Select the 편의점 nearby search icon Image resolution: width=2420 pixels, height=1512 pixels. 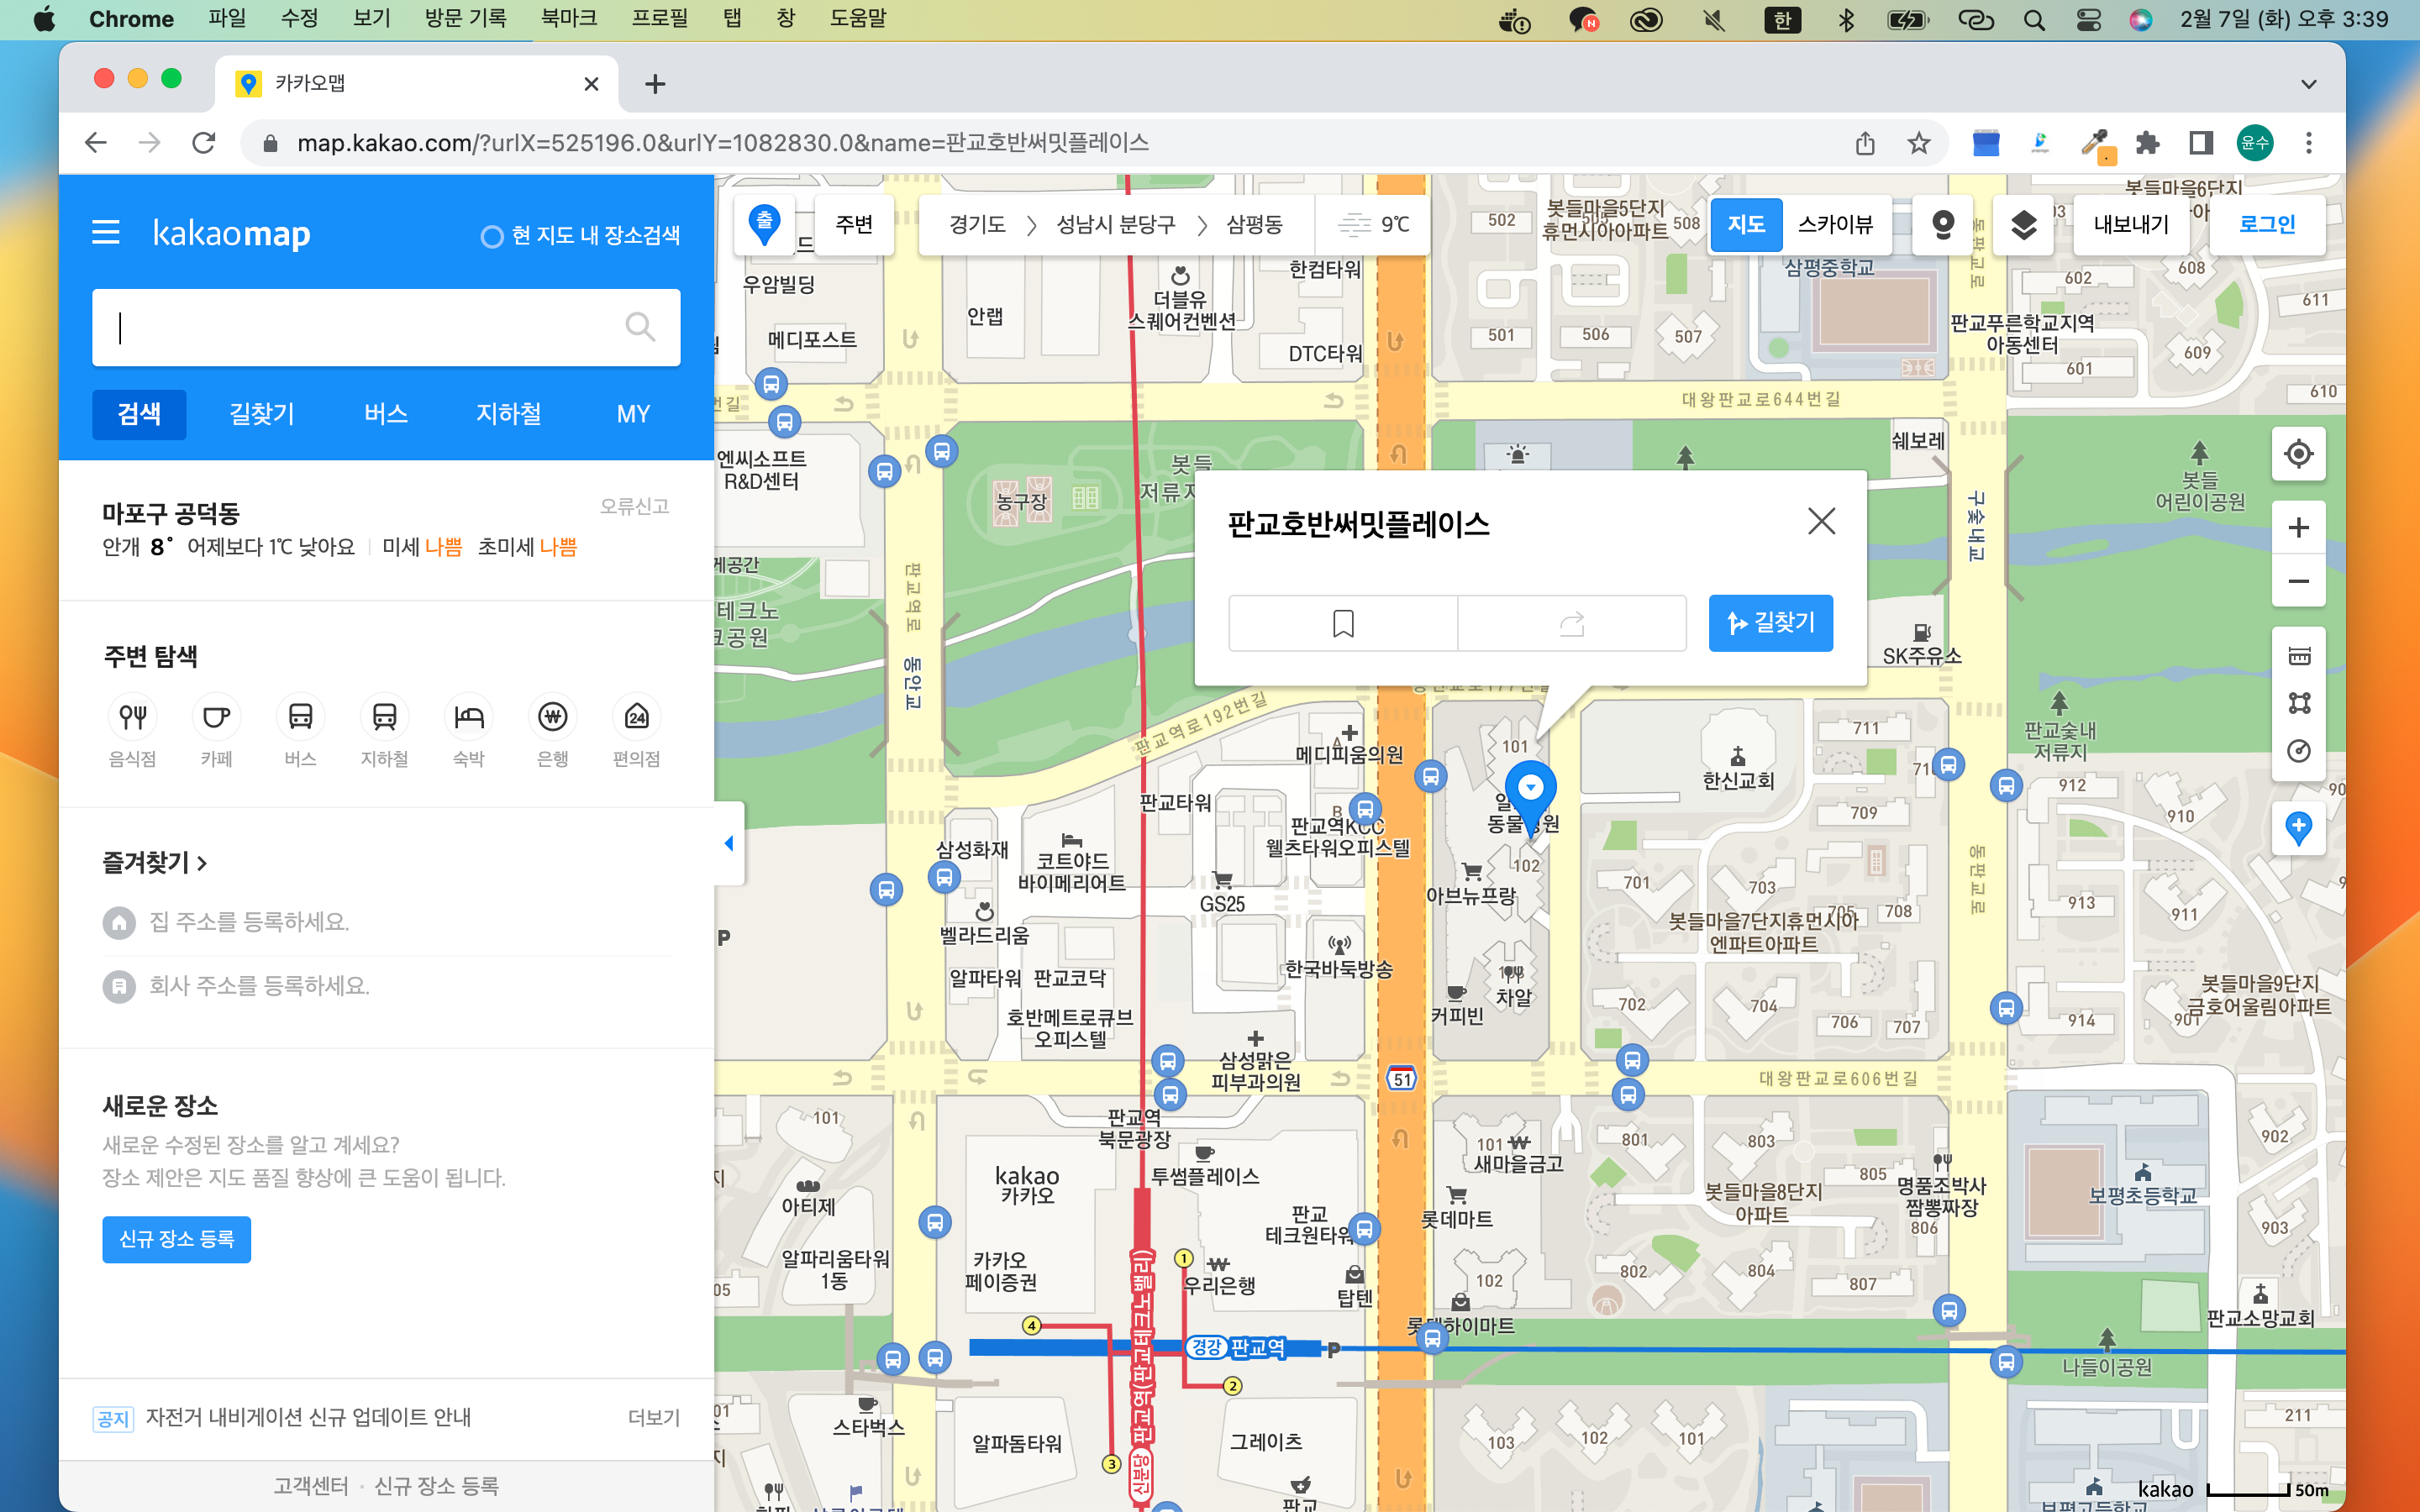(636, 718)
